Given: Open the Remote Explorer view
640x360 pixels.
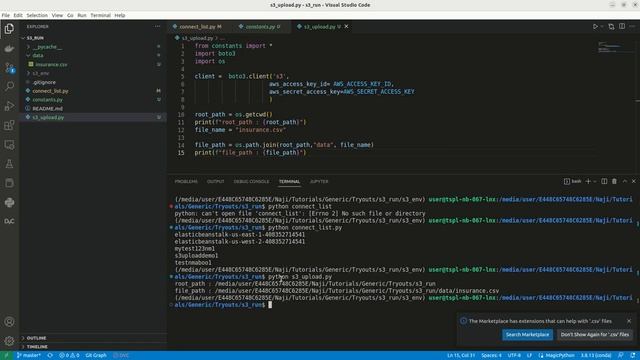Looking at the screenshot, I should point(9,144).
